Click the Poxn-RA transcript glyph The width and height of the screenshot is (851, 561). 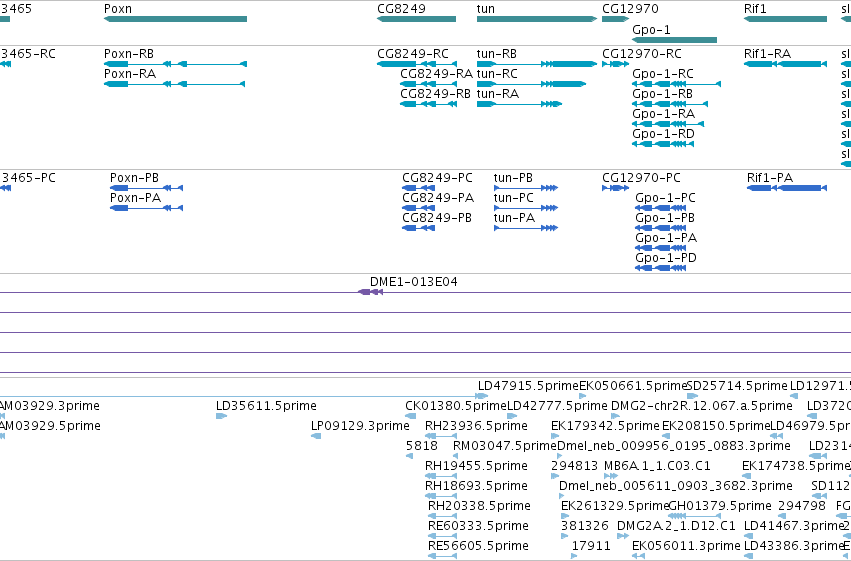point(174,84)
